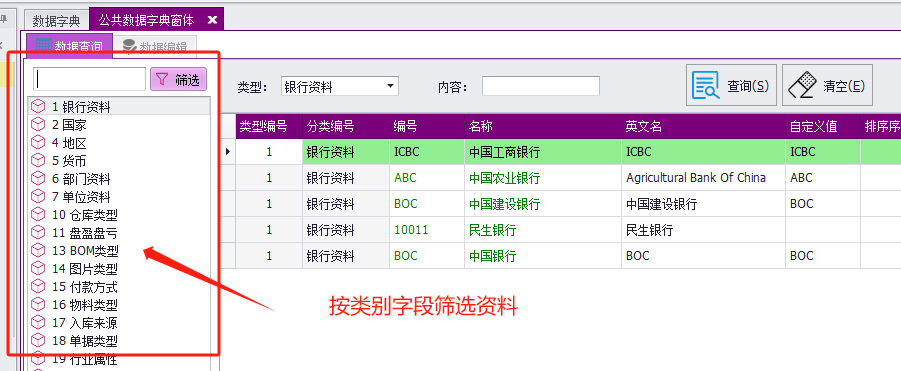Viewport: 901px width, 371px height.
Task: Click the cube icon beside 13 BOM类型
Action: click(x=38, y=250)
